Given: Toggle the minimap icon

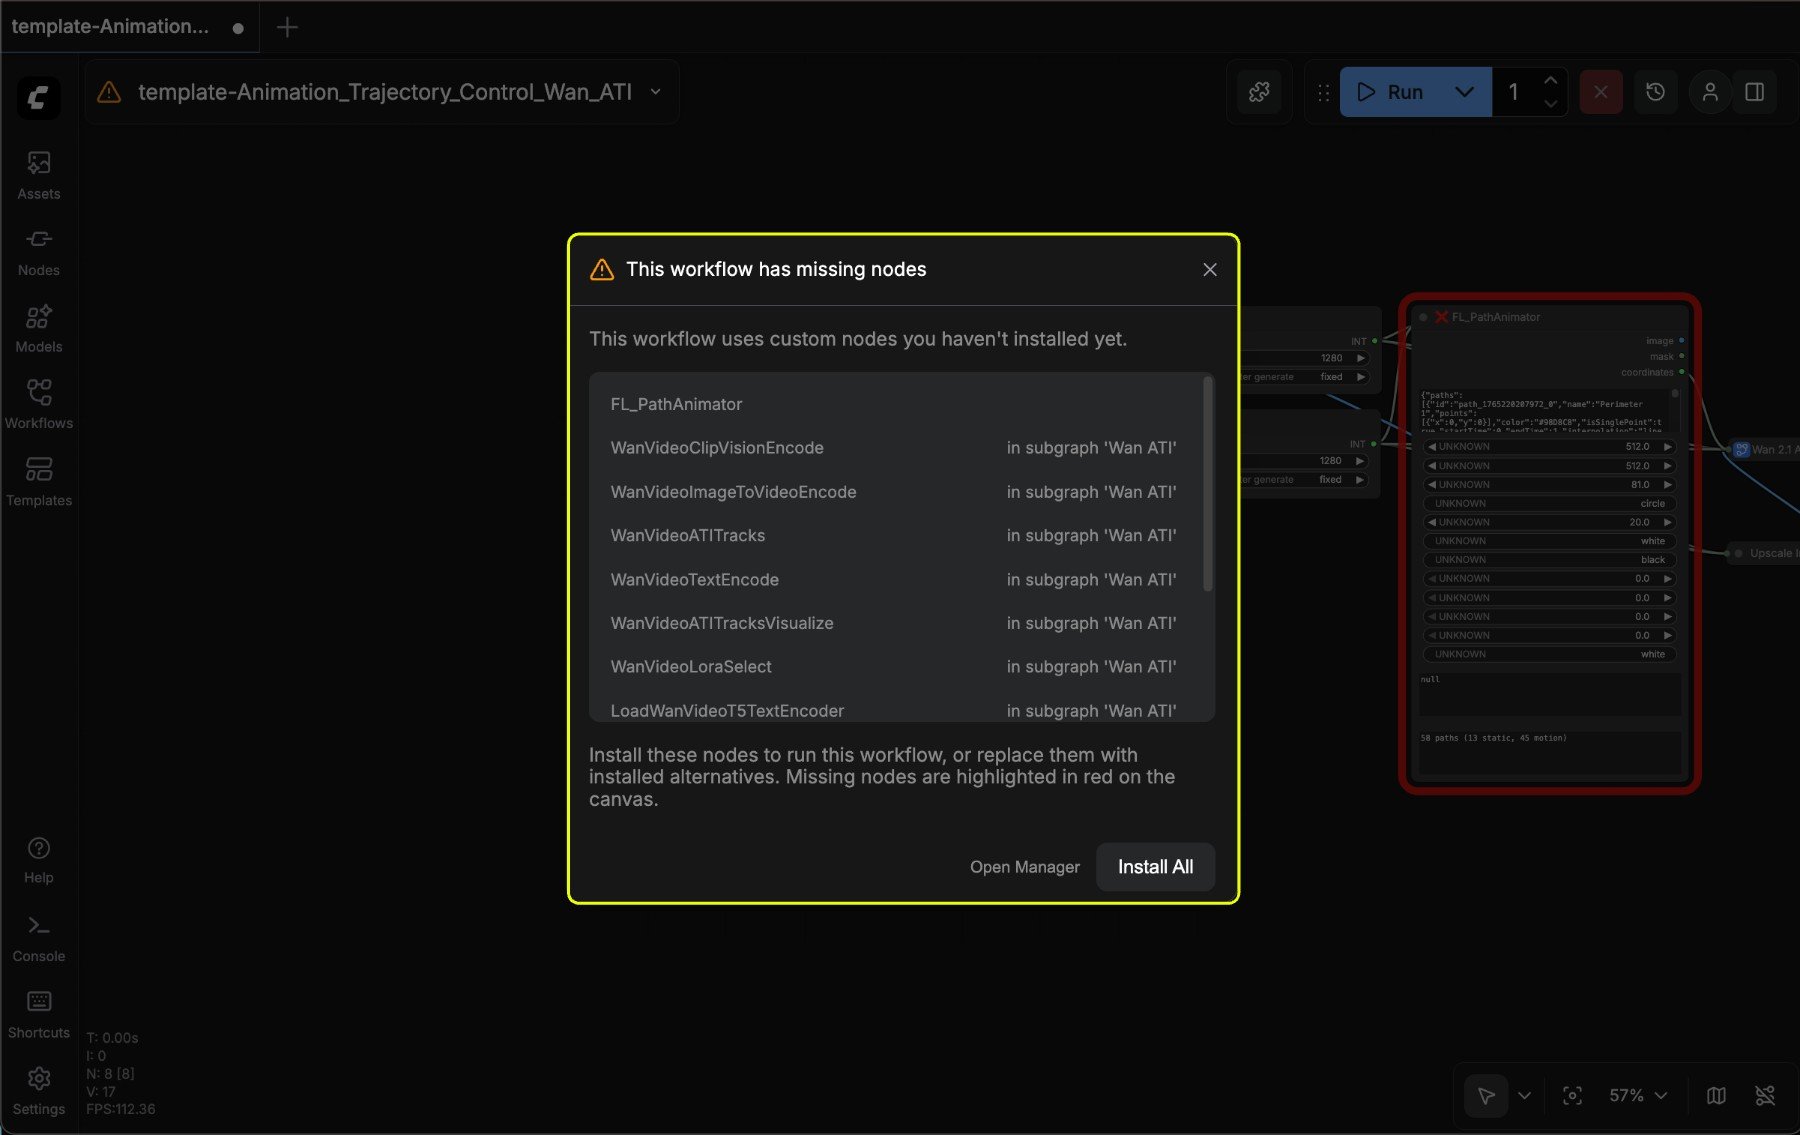Looking at the screenshot, I should (x=1716, y=1096).
